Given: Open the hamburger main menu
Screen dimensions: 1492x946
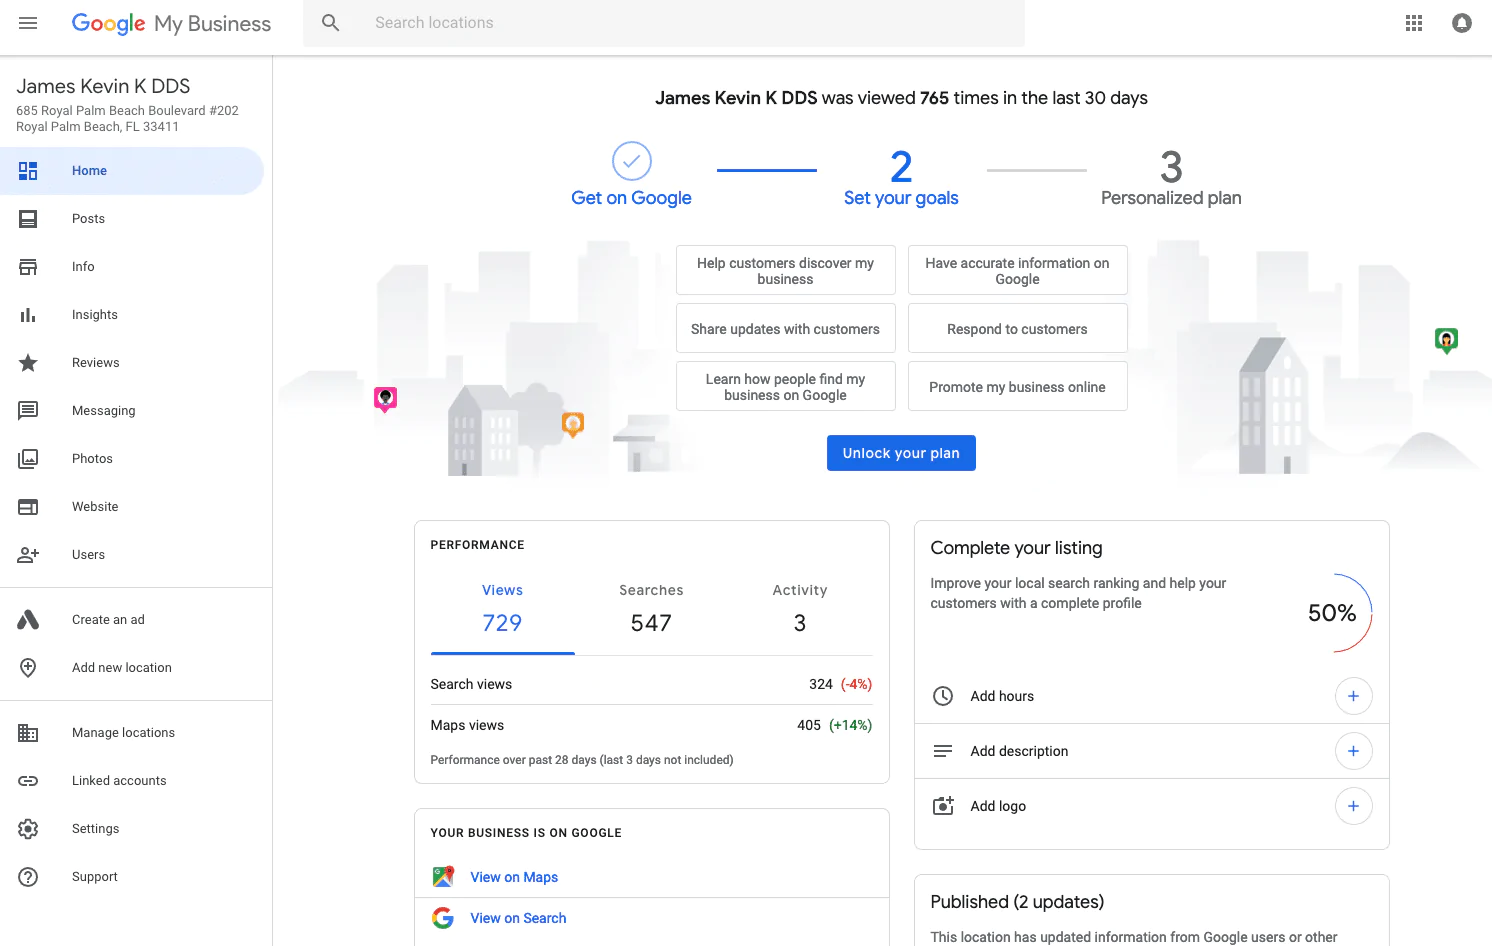Looking at the screenshot, I should (x=28, y=23).
